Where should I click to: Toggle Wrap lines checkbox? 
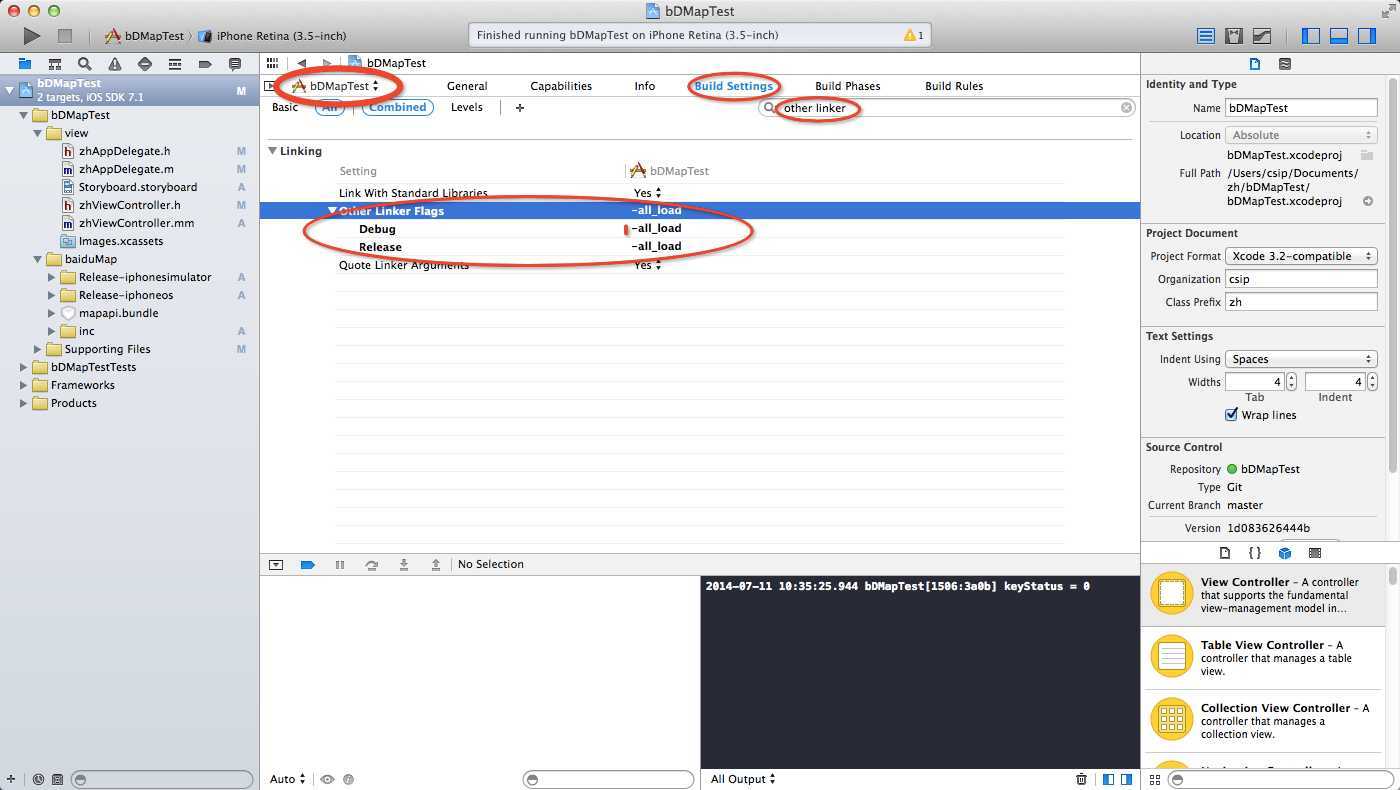tap(1231, 415)
